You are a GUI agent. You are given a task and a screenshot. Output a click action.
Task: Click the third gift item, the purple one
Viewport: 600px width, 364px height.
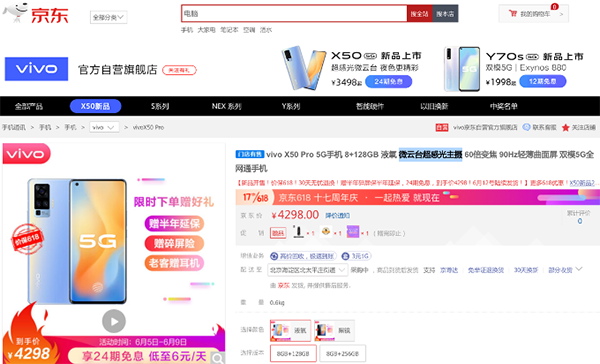click(353, 232)
